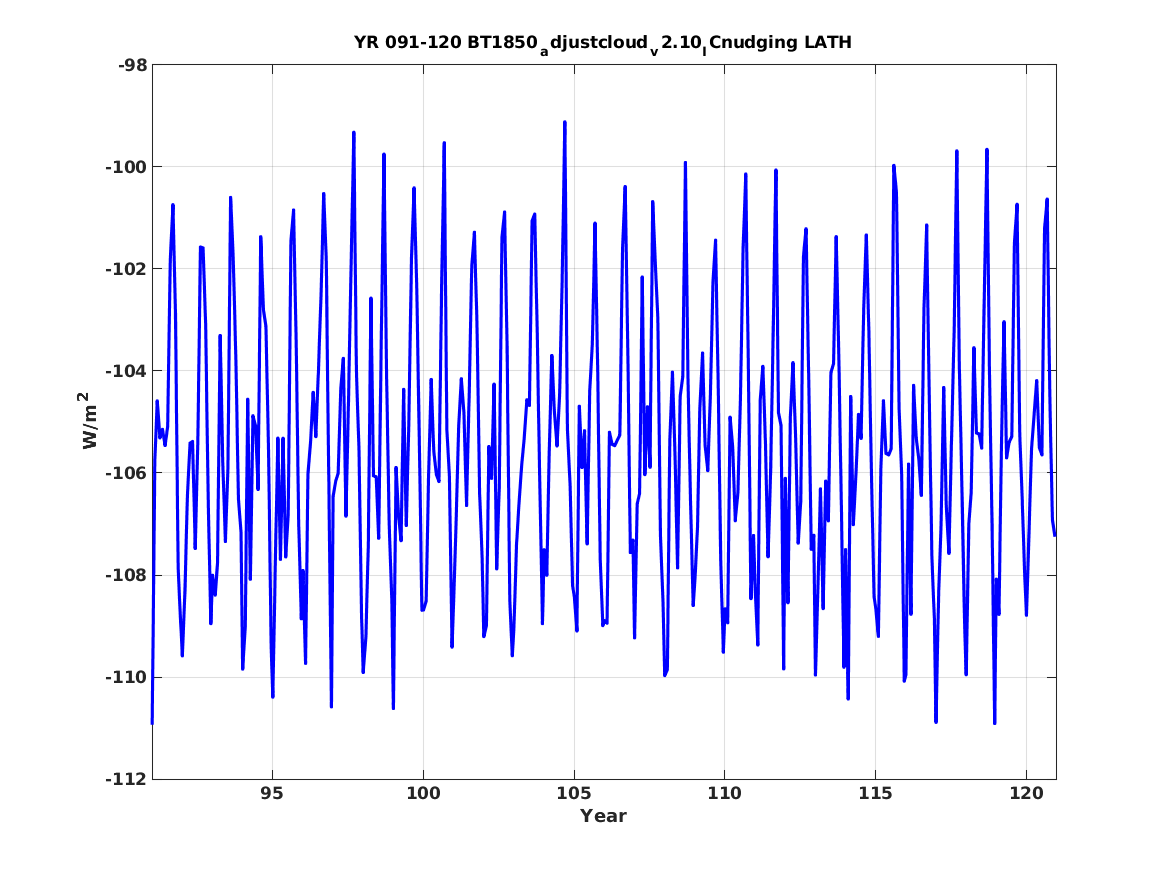Click the x-axis tick label 105
The width and height of the screenshot is (1167, 875).
(x=574, y=794)
